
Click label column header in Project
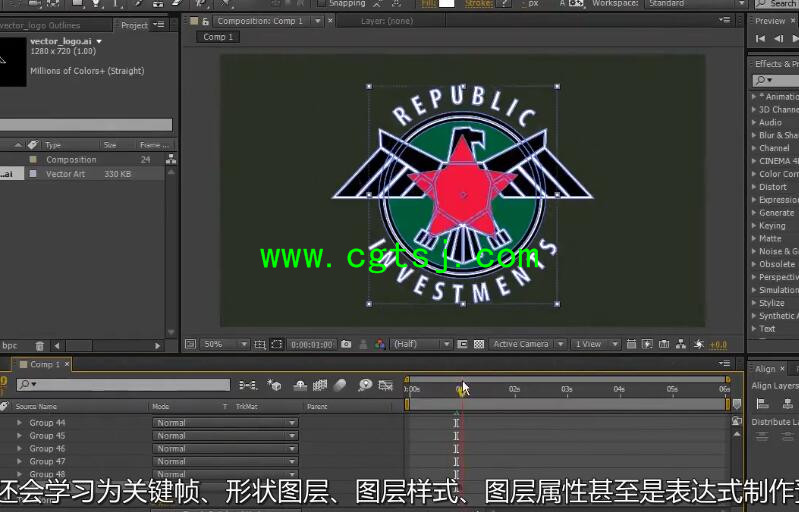[33, 145]
